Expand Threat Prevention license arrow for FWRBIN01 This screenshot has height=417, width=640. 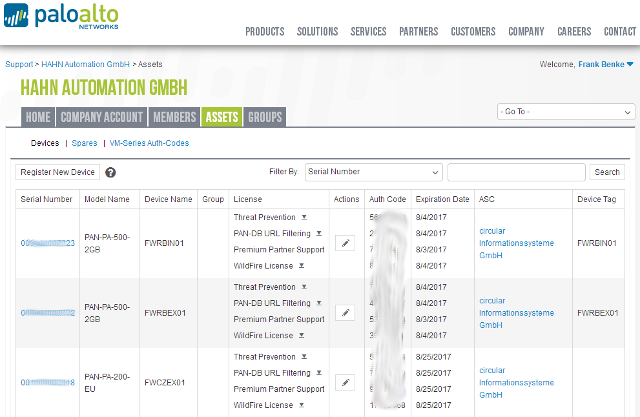point(304,217)
